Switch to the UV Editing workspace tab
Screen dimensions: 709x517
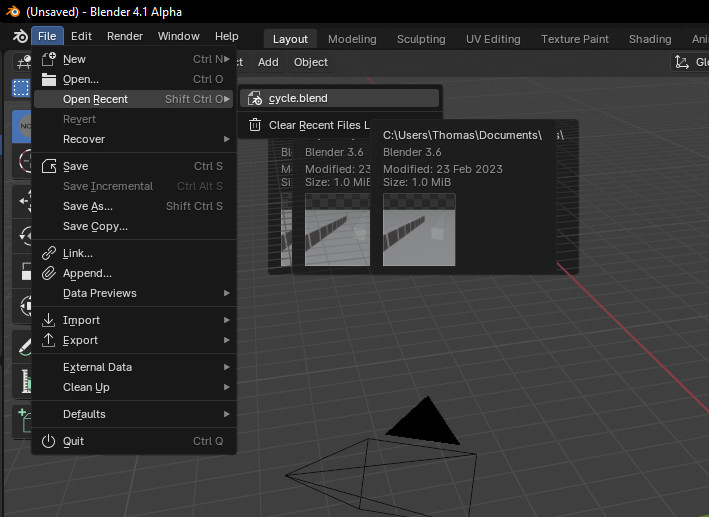tap(493, 39)
